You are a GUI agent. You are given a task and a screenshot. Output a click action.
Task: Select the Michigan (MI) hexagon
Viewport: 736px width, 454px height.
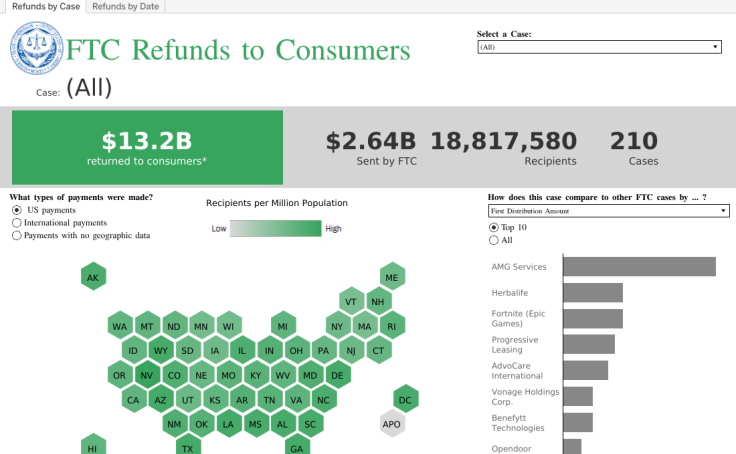pyautogui.click(x=283, y=326)
